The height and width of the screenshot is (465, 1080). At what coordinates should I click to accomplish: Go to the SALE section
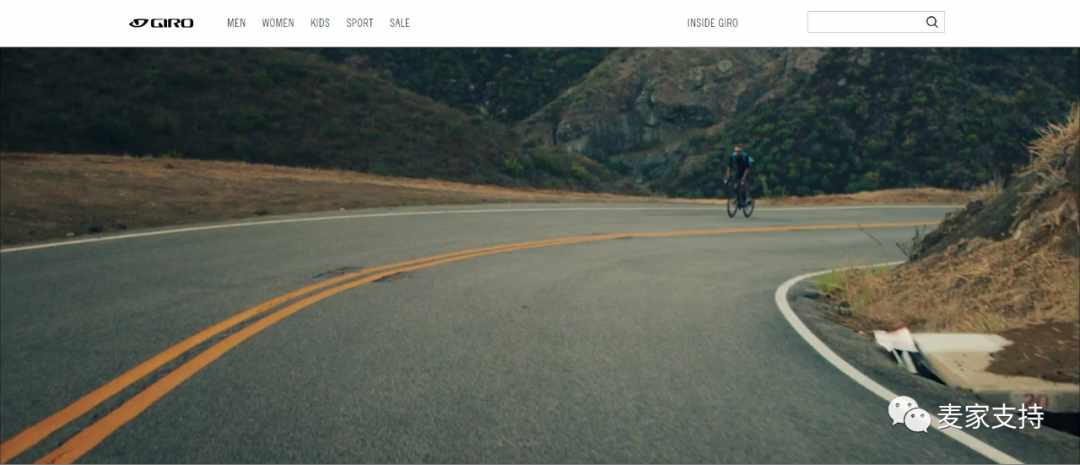click(399, 23)
